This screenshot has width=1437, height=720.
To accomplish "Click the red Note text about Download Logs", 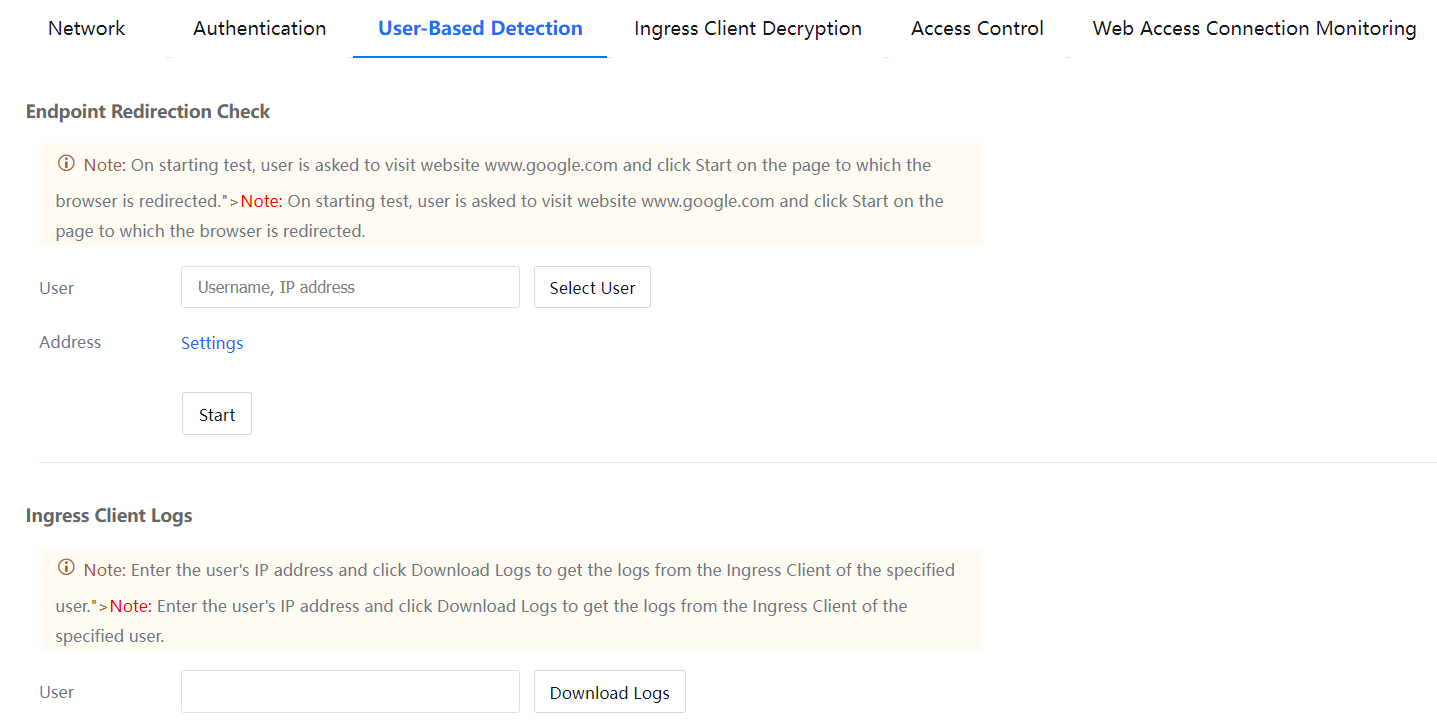I will 130,606.
